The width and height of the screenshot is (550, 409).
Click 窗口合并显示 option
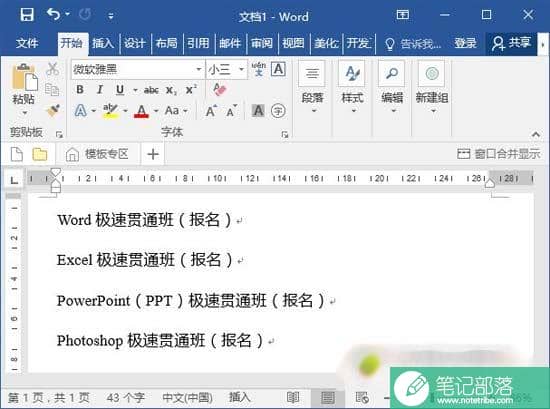[498, 154]
